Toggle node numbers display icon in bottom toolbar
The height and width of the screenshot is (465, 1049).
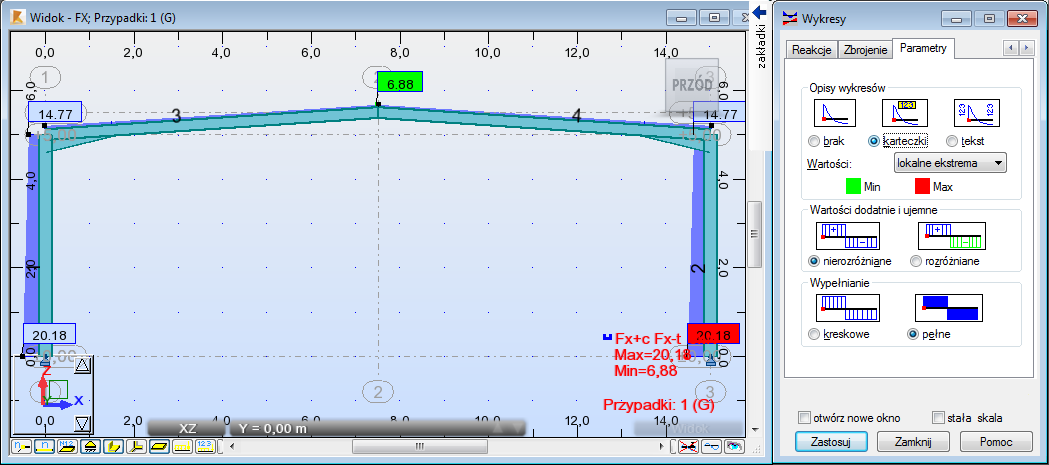tap(21, 446)
